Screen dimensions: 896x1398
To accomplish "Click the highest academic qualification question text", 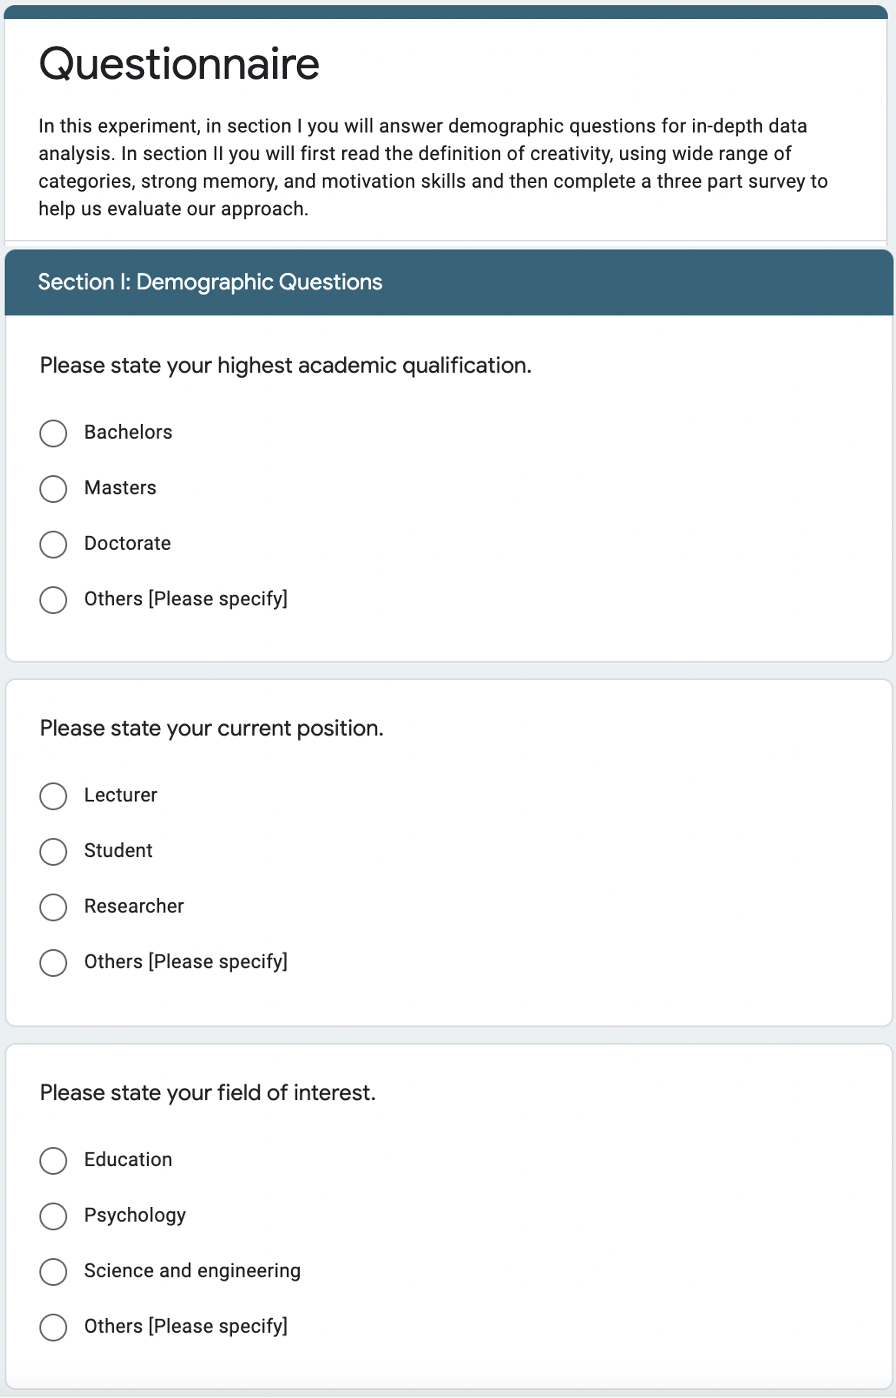I will (x=286, y=366).
